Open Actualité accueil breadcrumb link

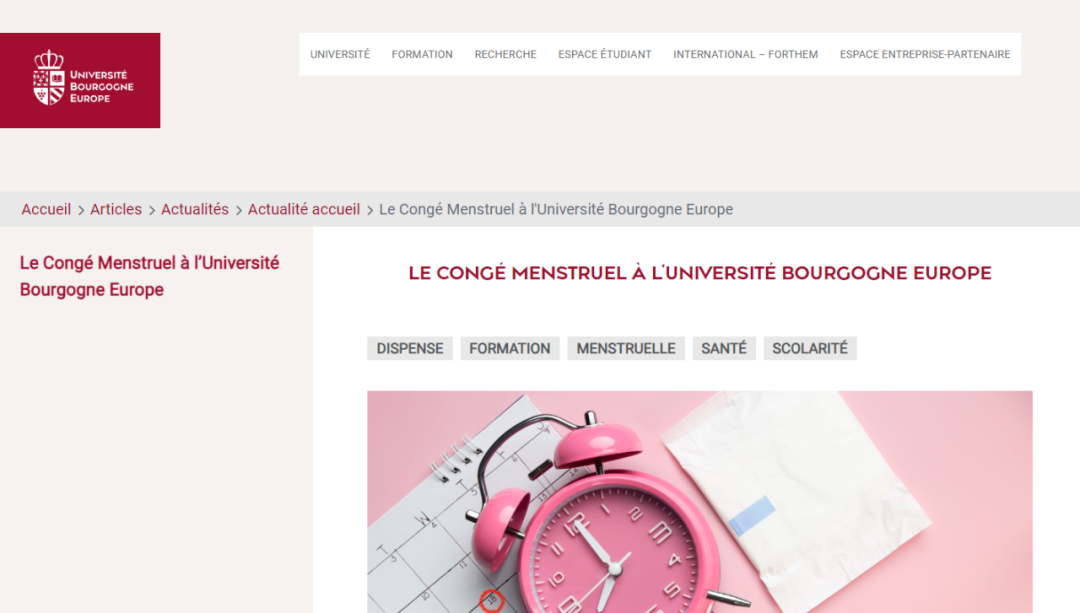tap(304, 209)
